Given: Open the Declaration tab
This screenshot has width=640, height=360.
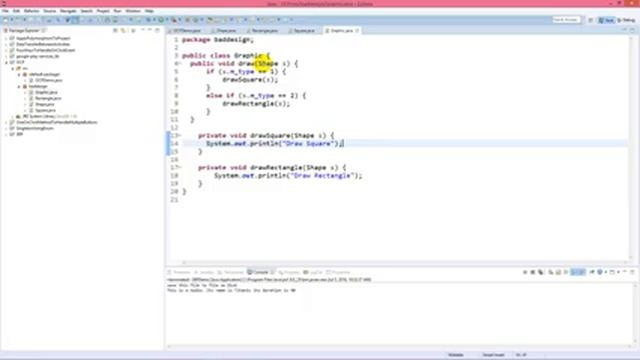Looking at the screenshot, I should click(231, 272).
